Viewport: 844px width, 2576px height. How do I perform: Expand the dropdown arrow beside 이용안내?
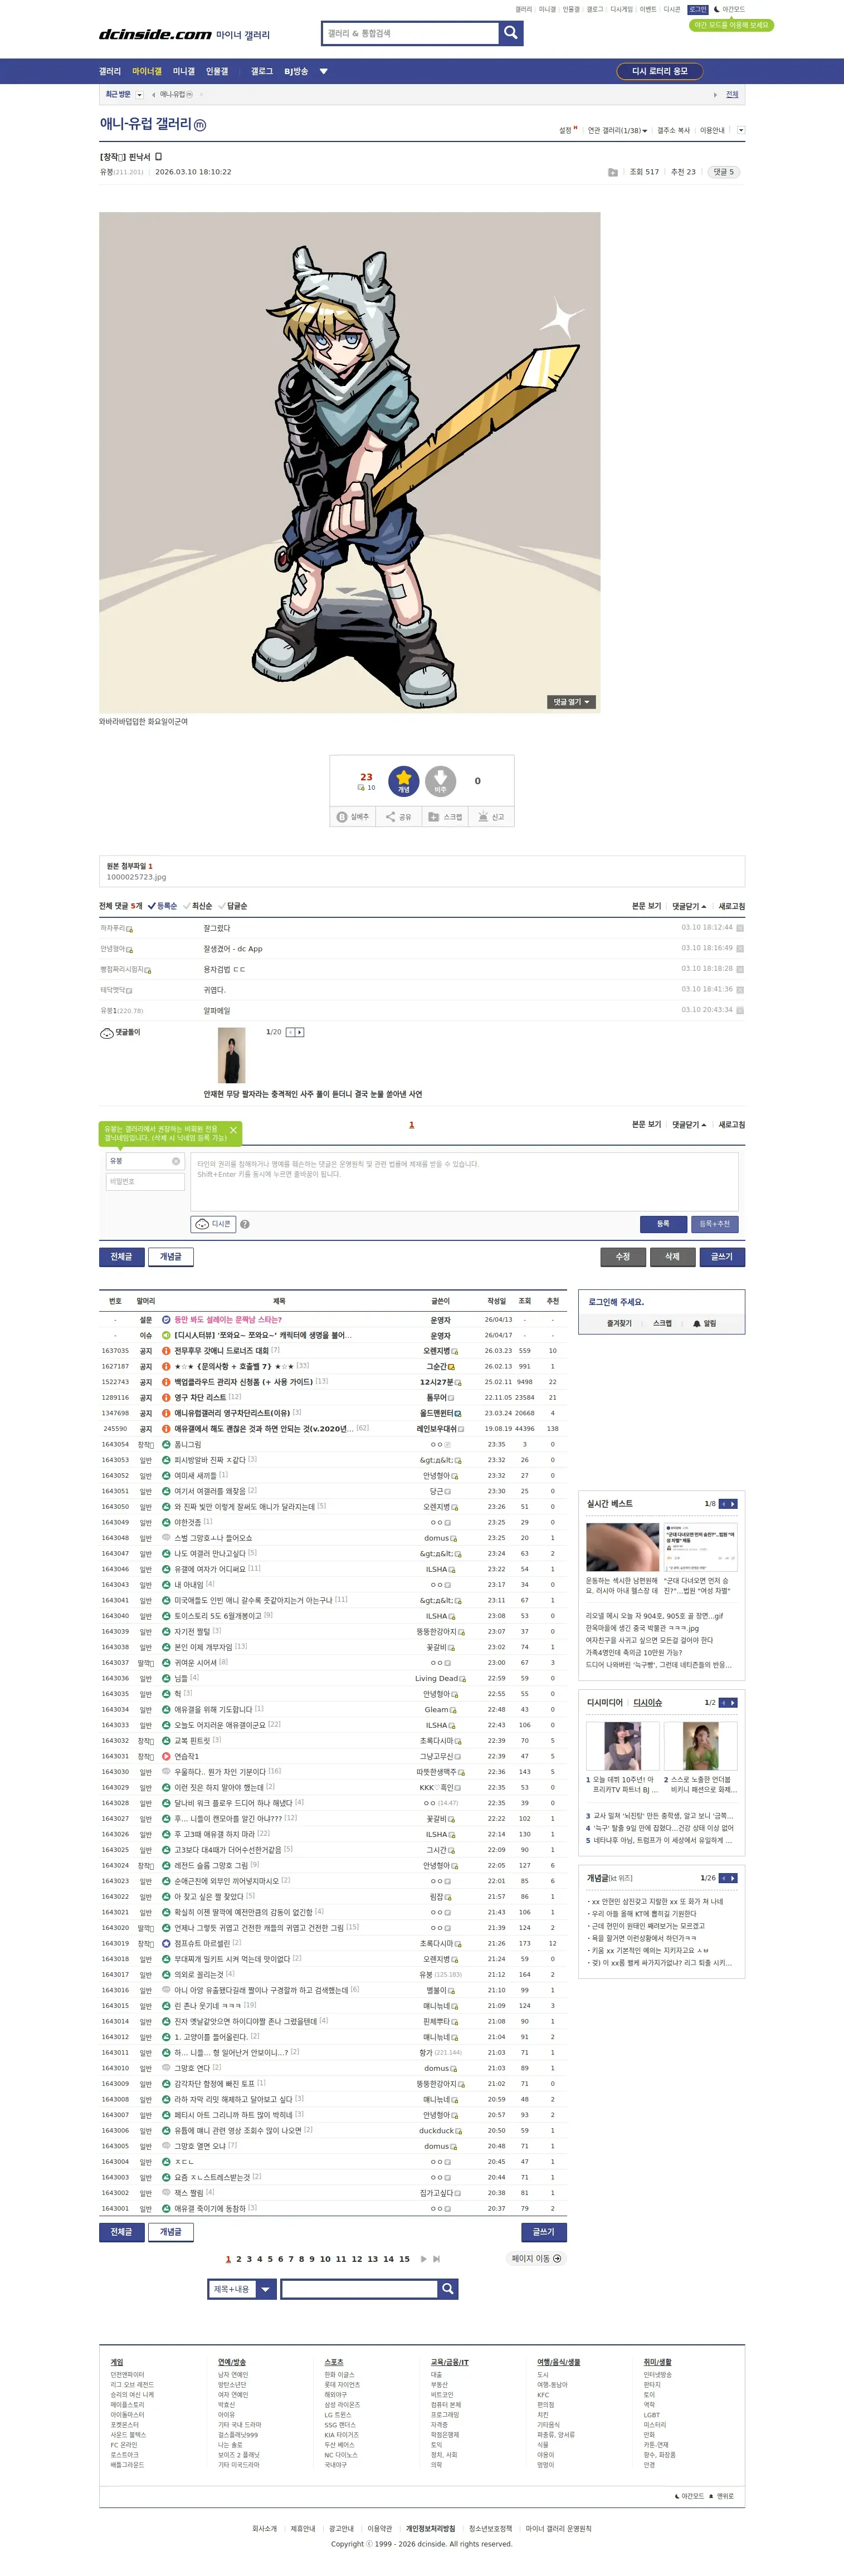click(x=740, y=130)
